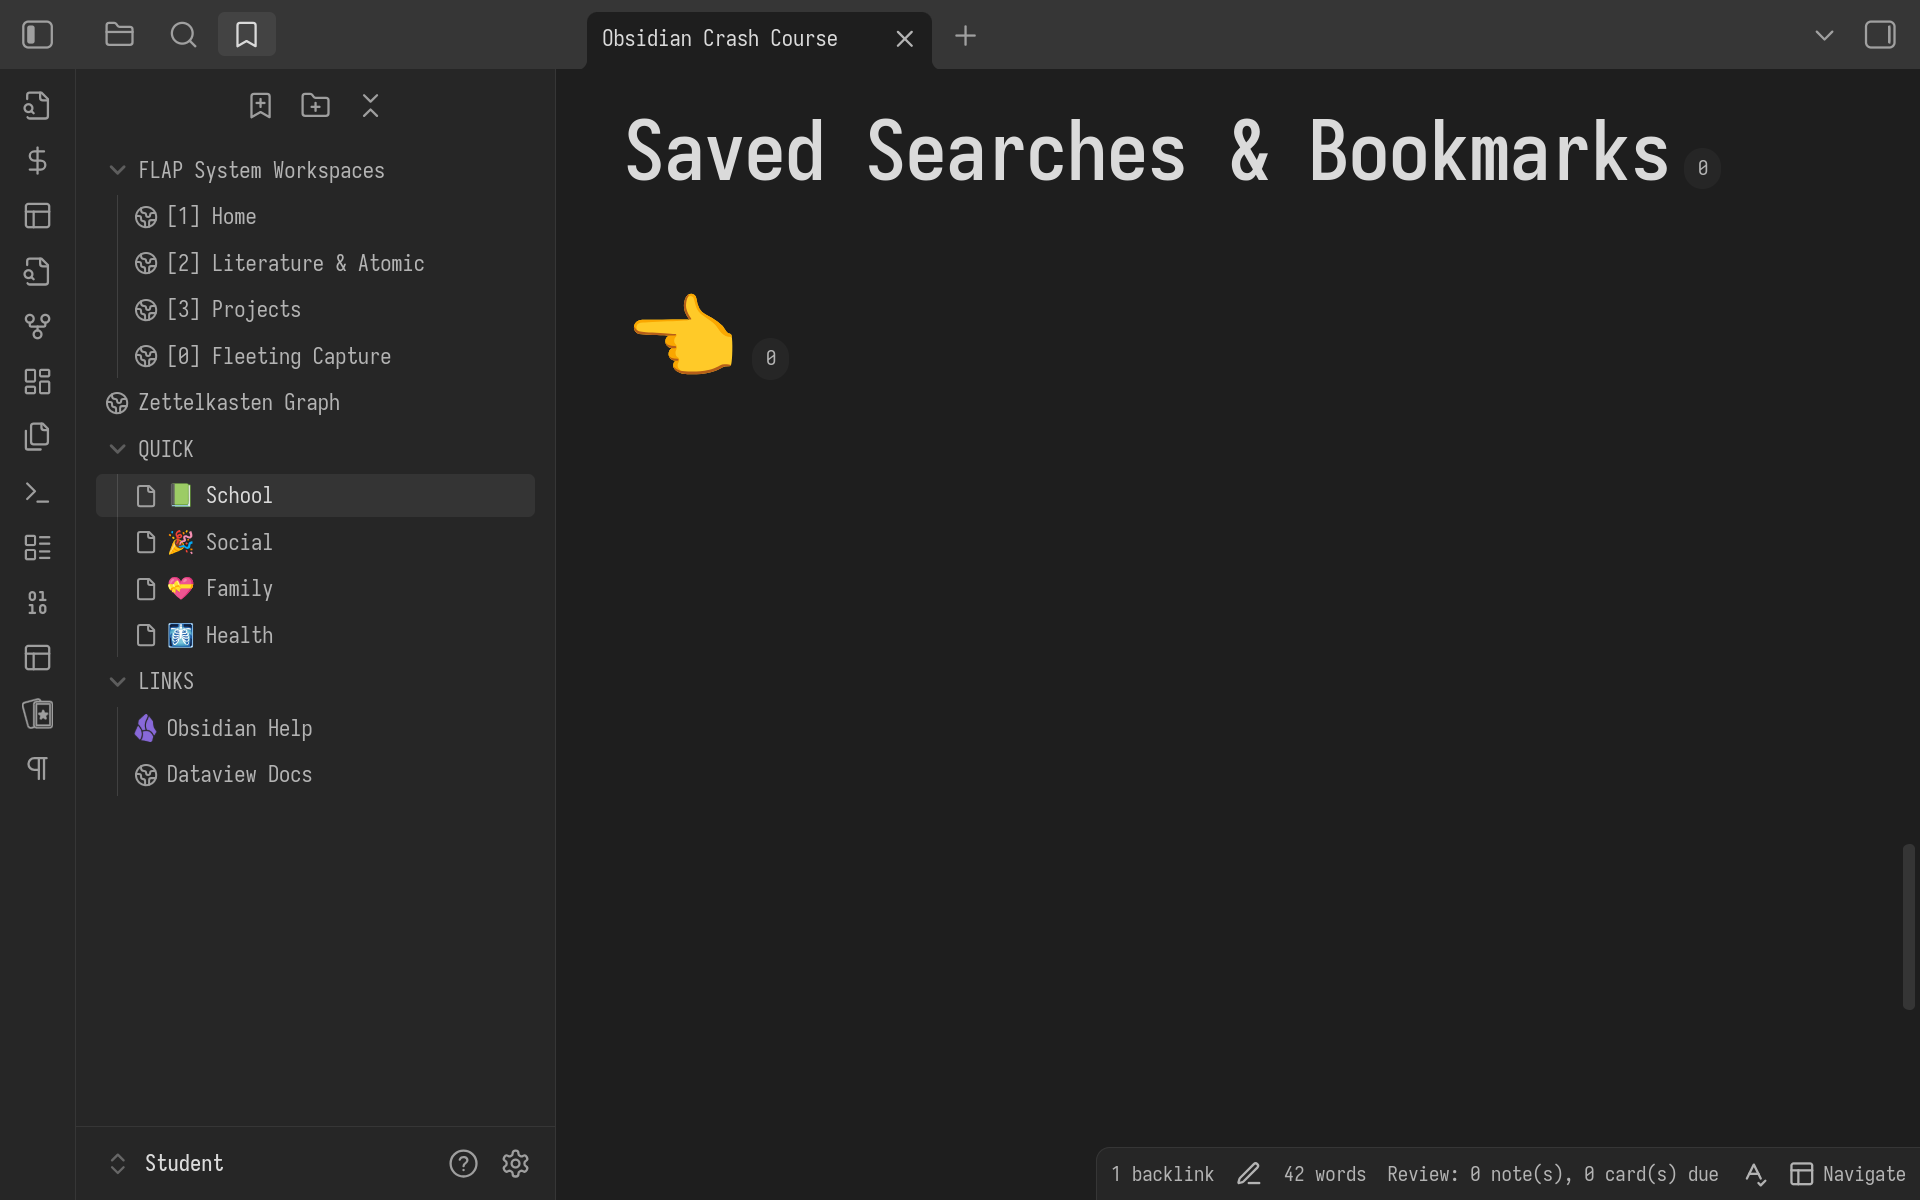This screenshot has width=1920, height=1200.
Task: Open the Obsidian Help link
Action: coord(316,728)
